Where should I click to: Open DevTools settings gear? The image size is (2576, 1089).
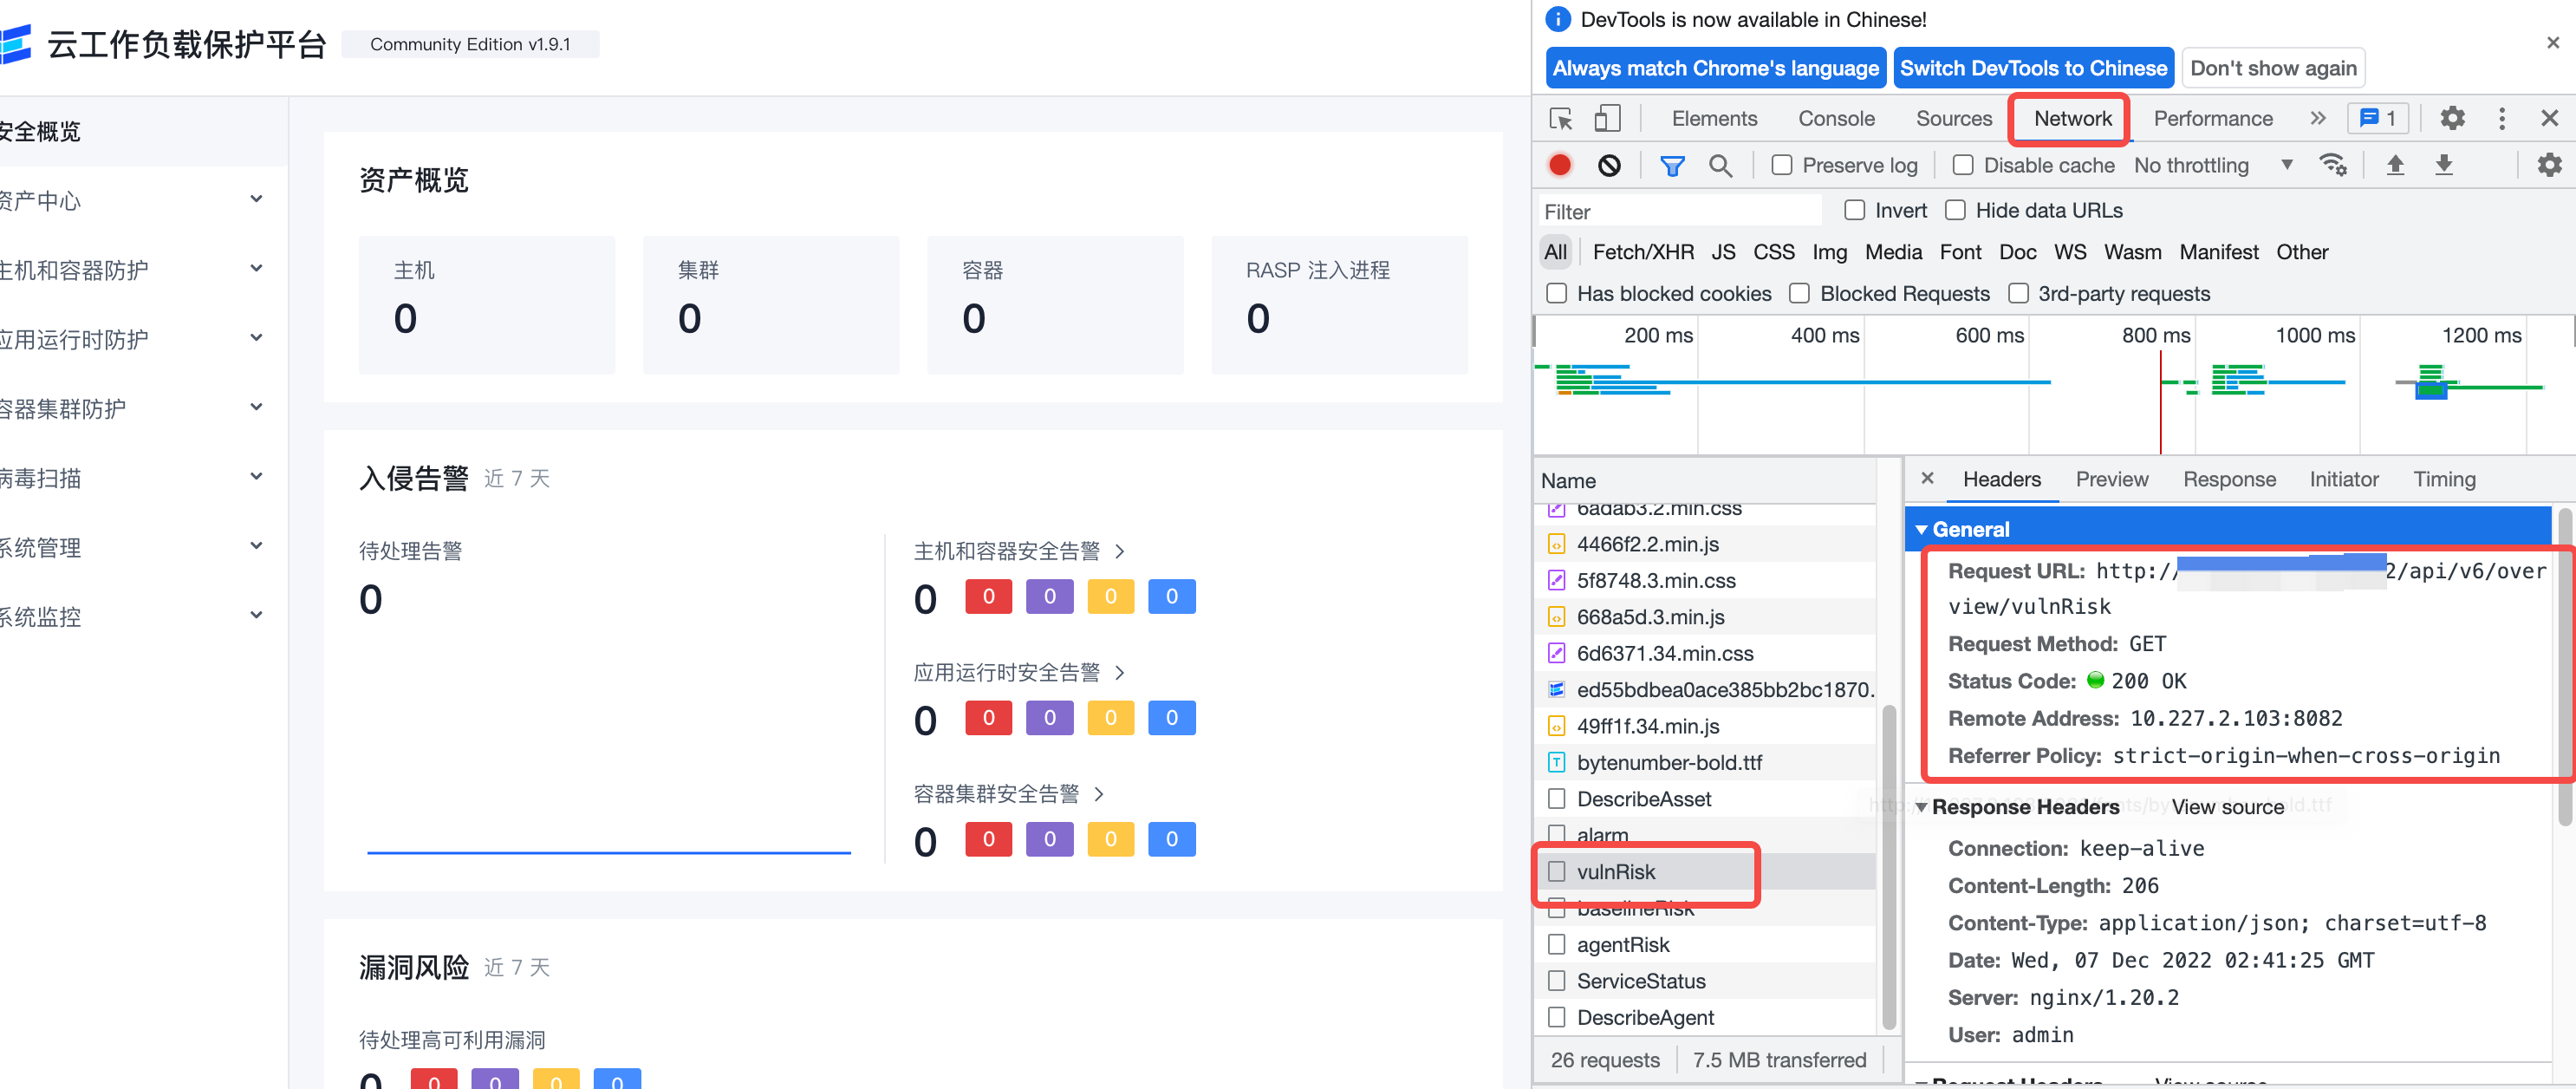click(2452, 118)
